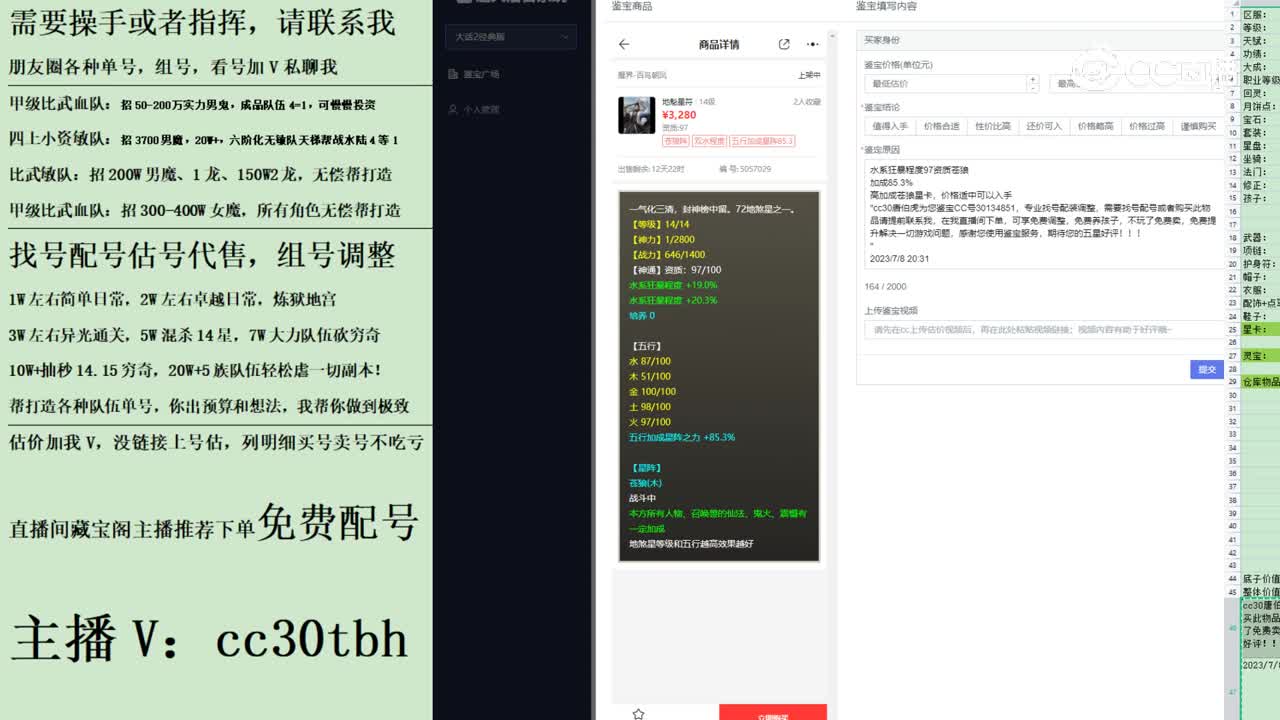The height and width of the screenshot is (720, 1280).
Task: Open the share icon beside 商品详情 title
Action: pos(784,44)
